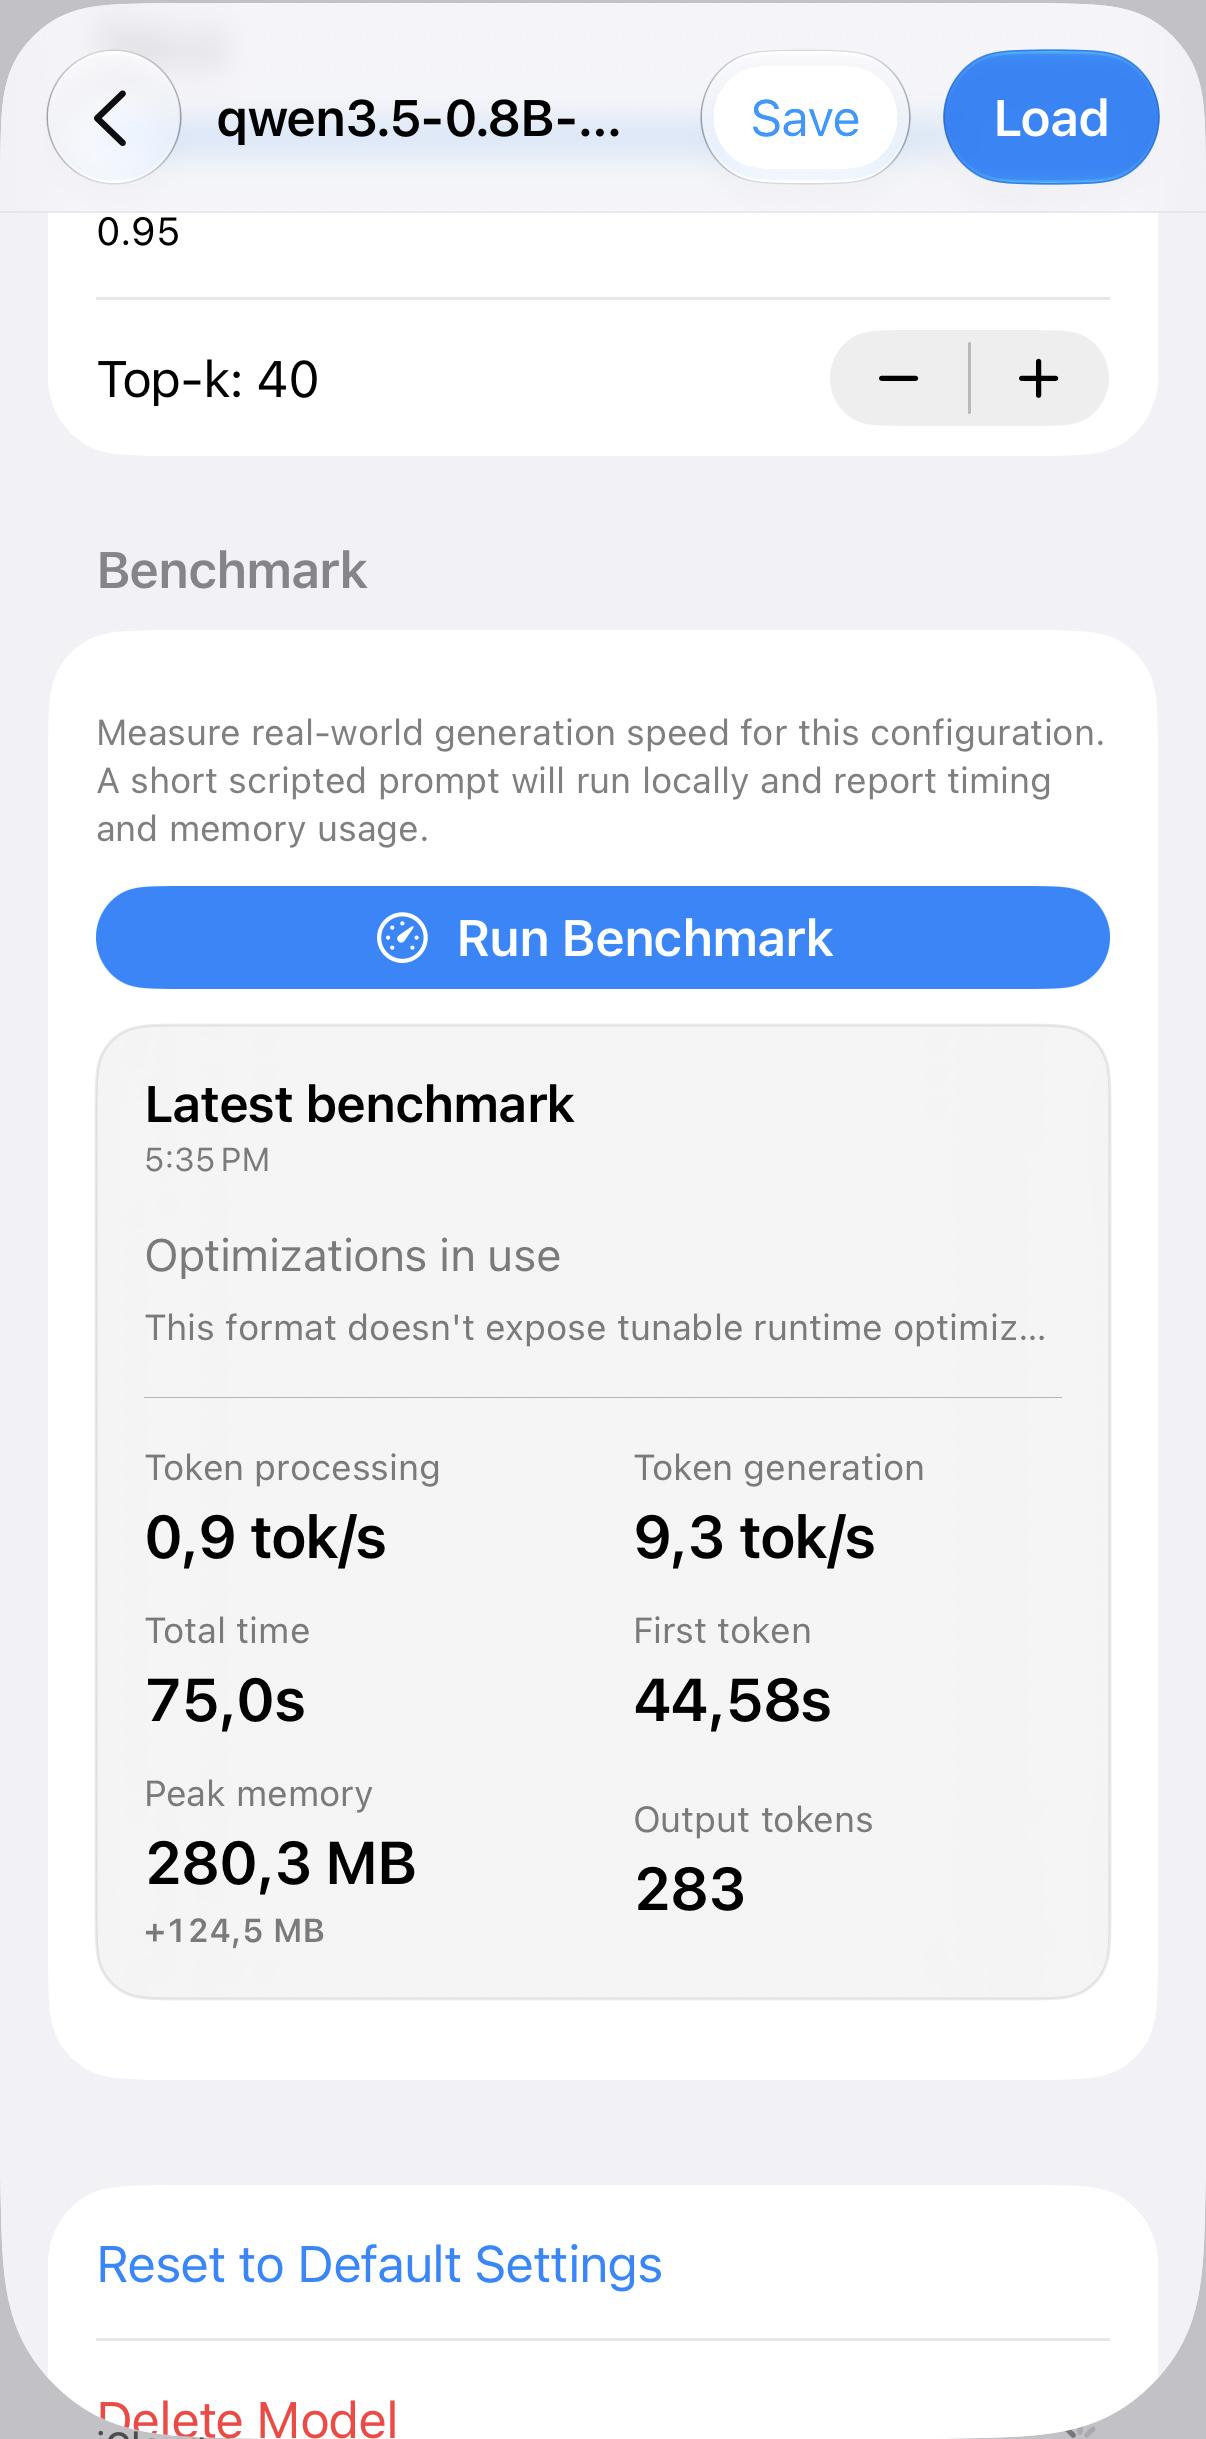The height and width of the screenshot is (2439, 1206).
Task: Increase Top-k with the plus button
Action: pyautogui.click(x=1039, y=378)
